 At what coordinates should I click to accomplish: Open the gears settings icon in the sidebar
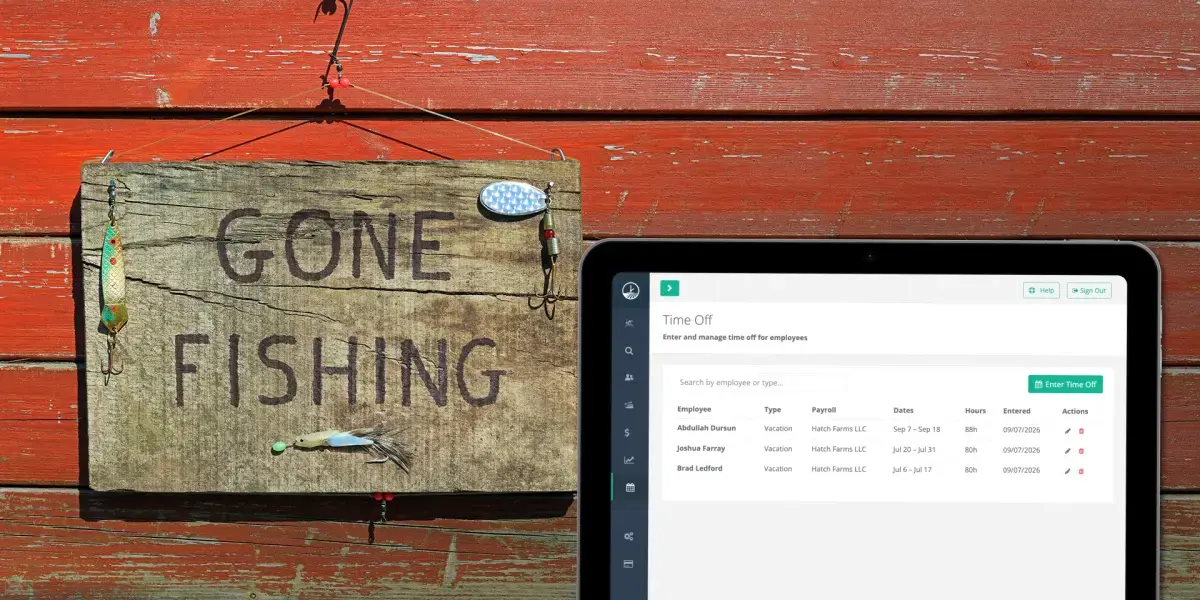(x=629, y=536)
